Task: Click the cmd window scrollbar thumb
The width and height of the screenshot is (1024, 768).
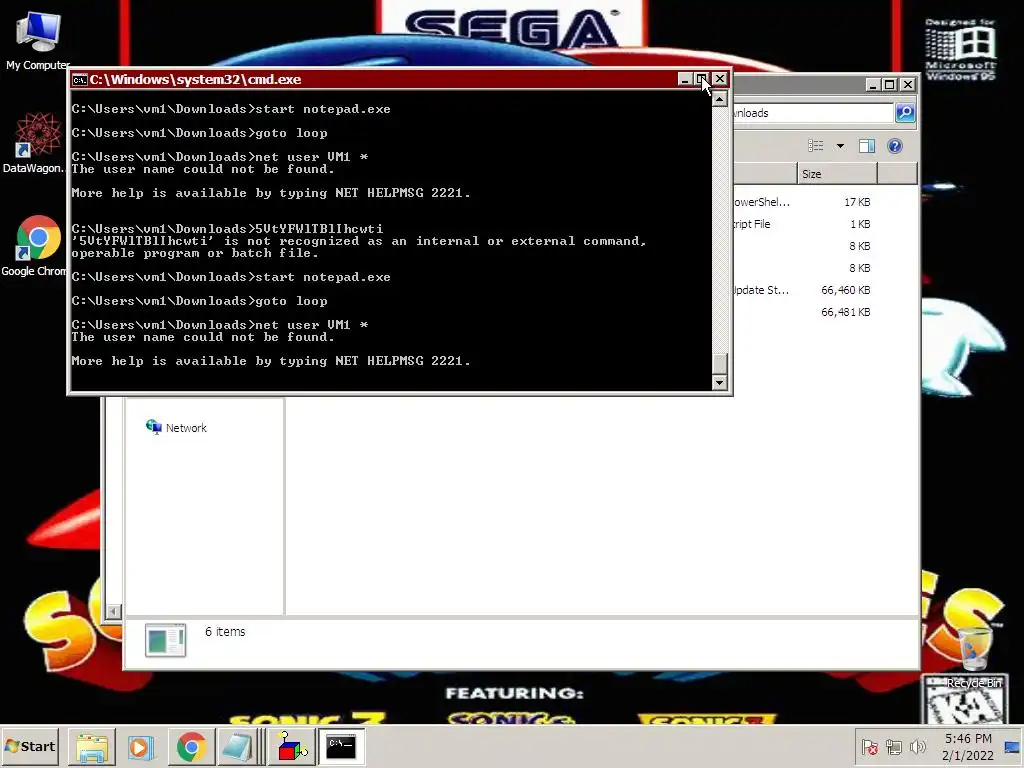Action: (719, 363)
